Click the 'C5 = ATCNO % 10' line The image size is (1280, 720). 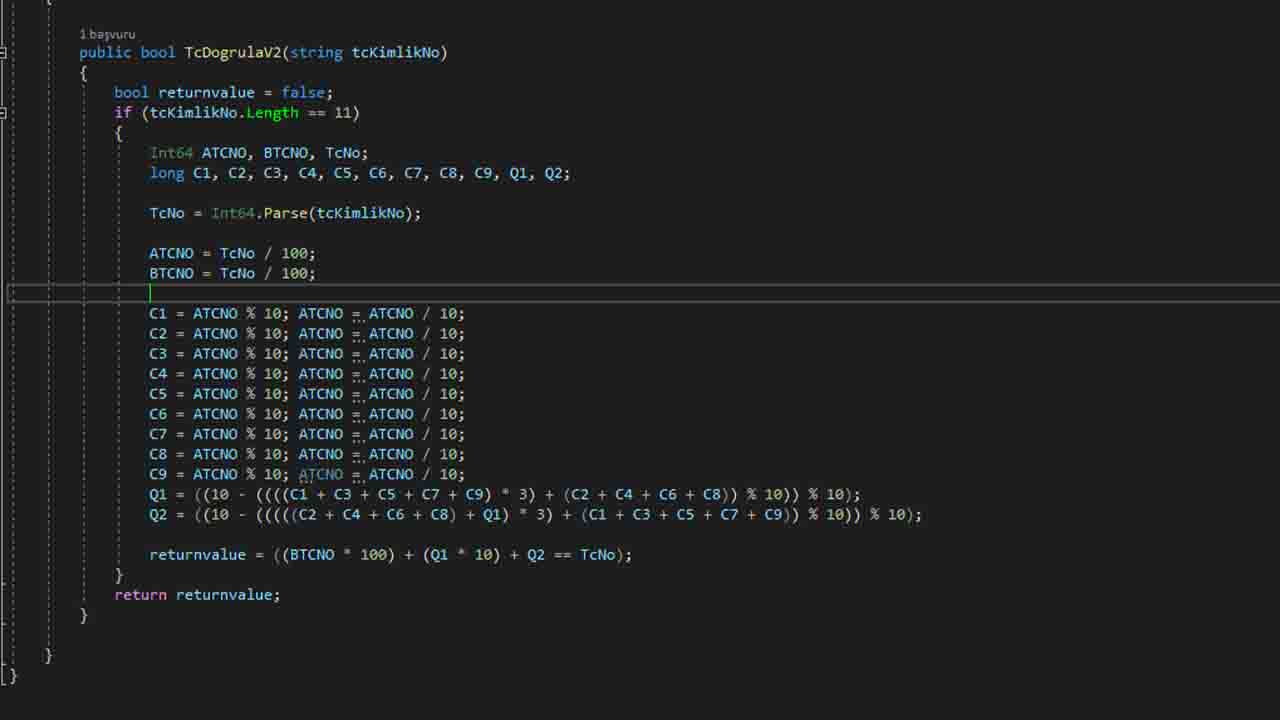tap(307, 394)
